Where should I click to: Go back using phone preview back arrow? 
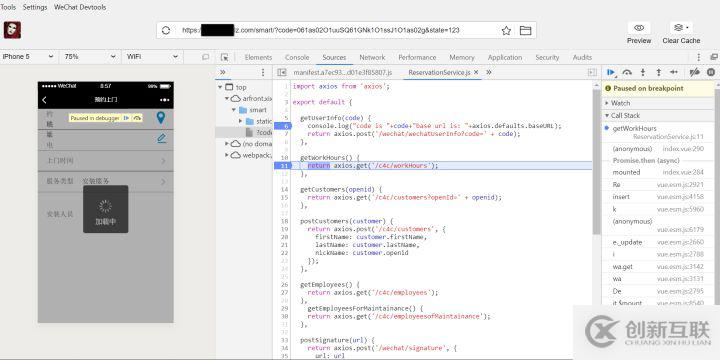45,100
